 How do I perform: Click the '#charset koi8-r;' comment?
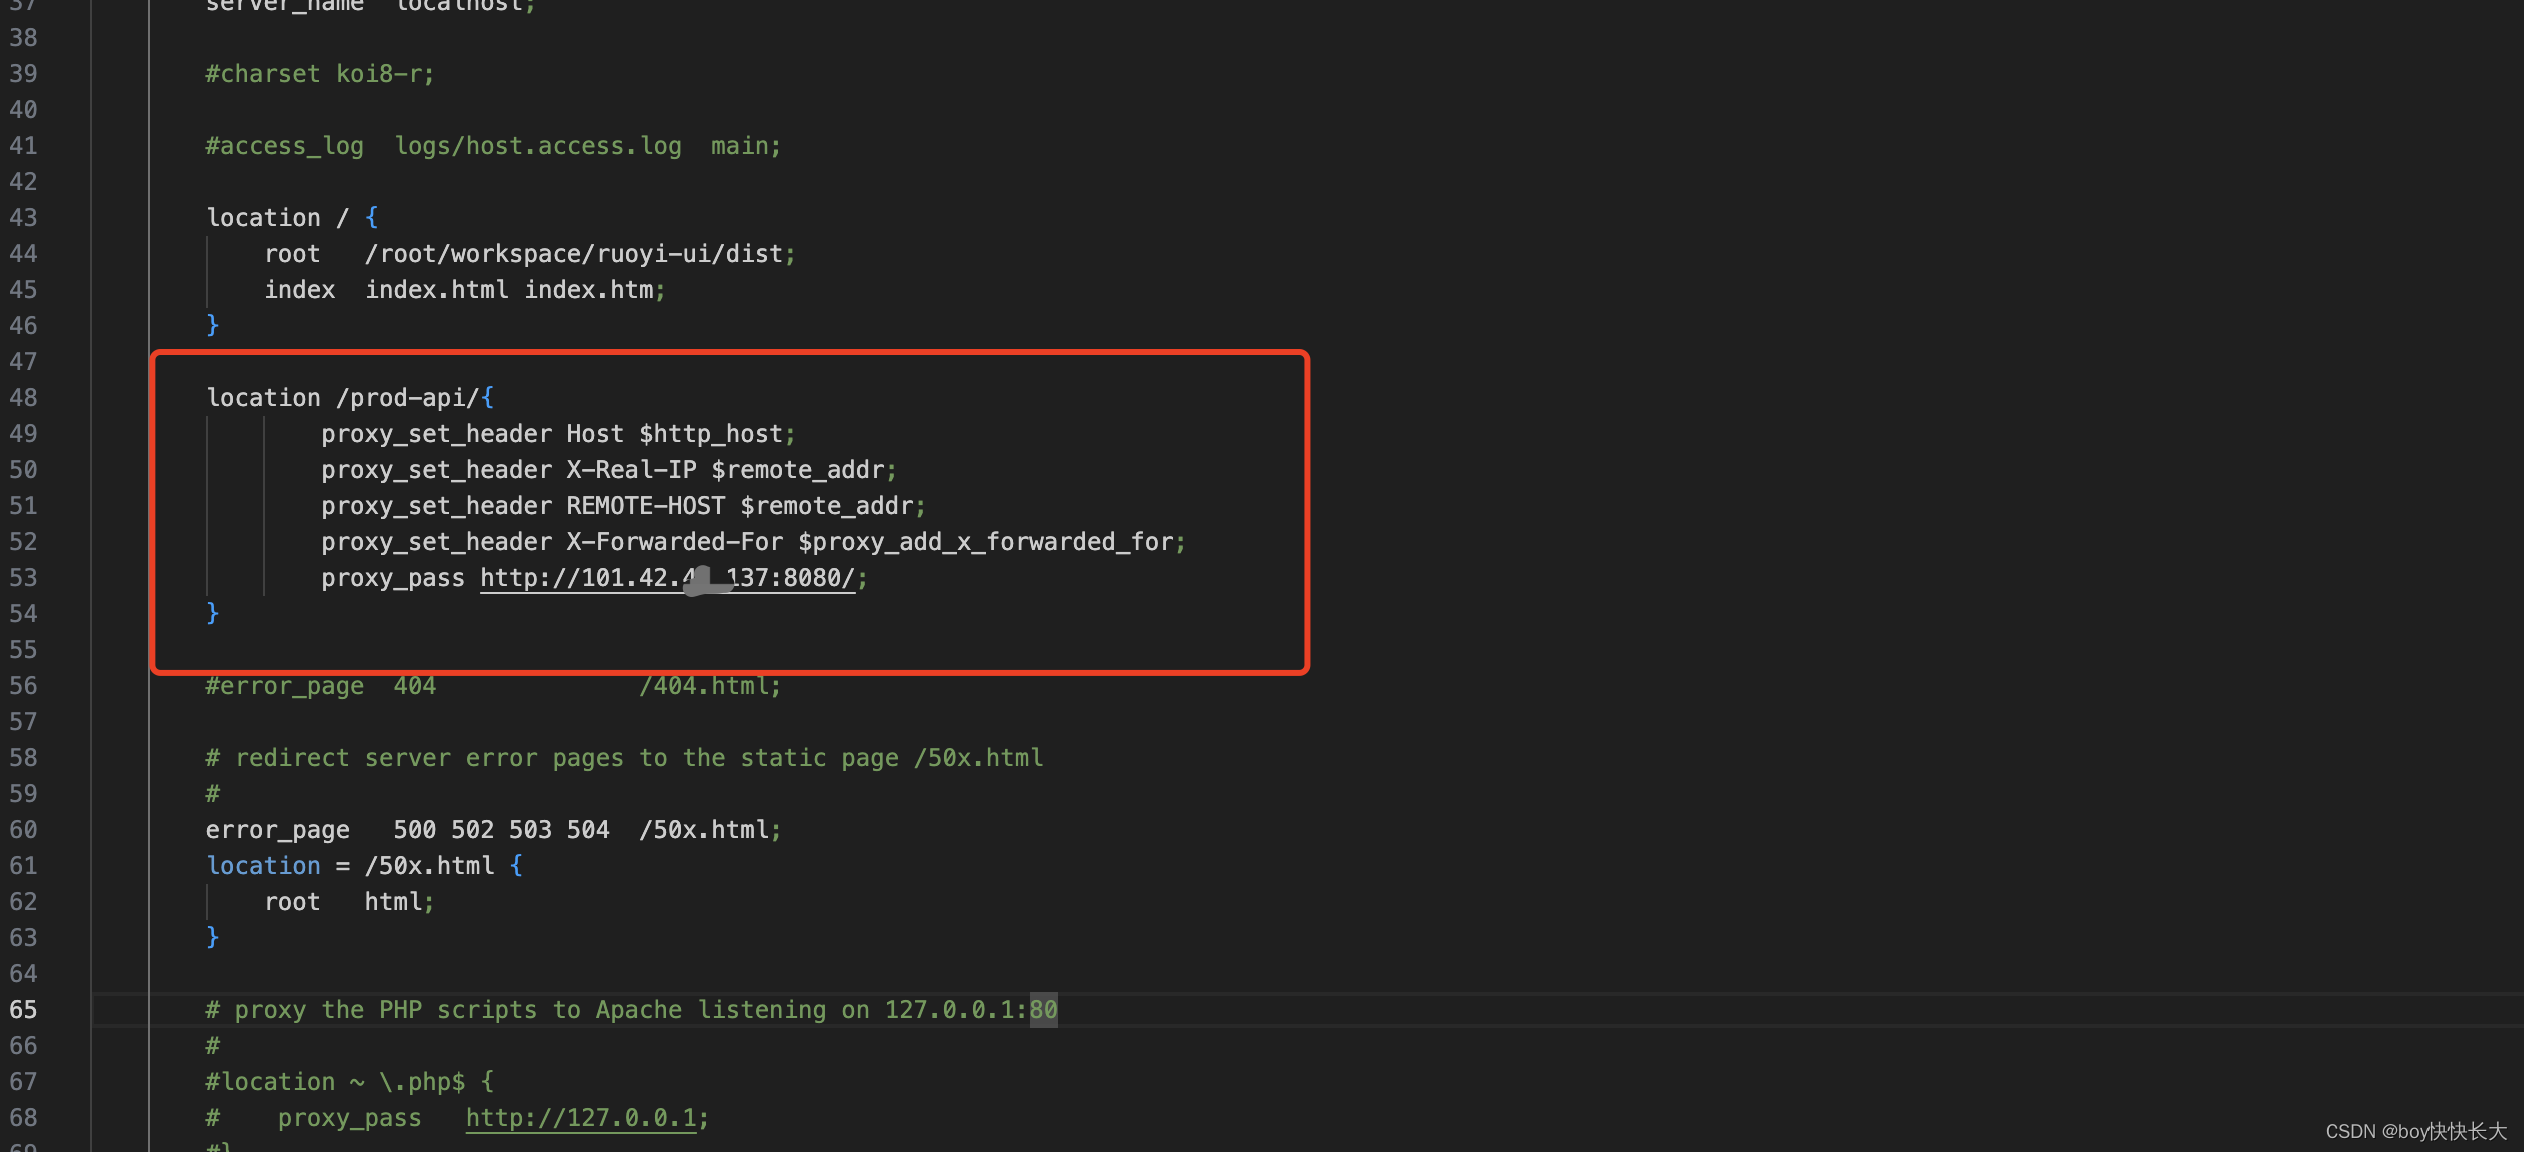click(320, 74)
